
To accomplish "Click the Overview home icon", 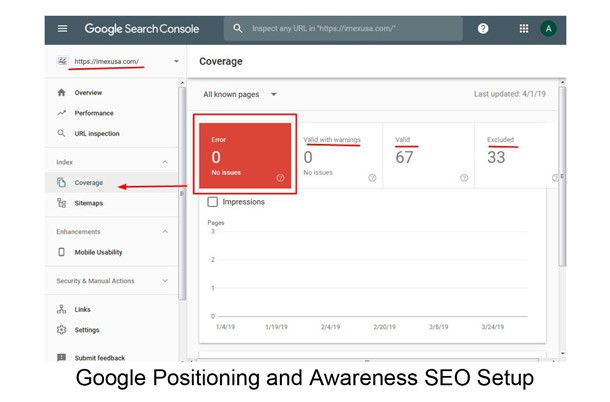I will click(x=61, y=93).
